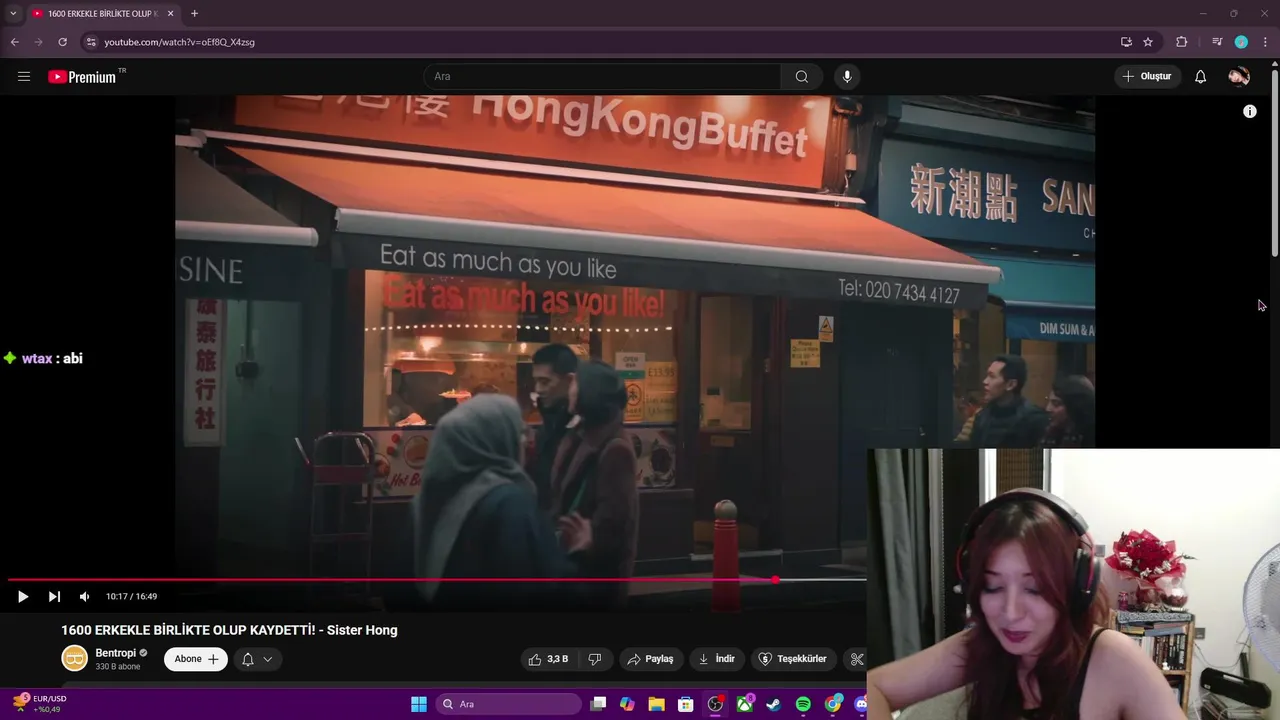Download the video with İndir
The image size is (1280, 720).
717,659
